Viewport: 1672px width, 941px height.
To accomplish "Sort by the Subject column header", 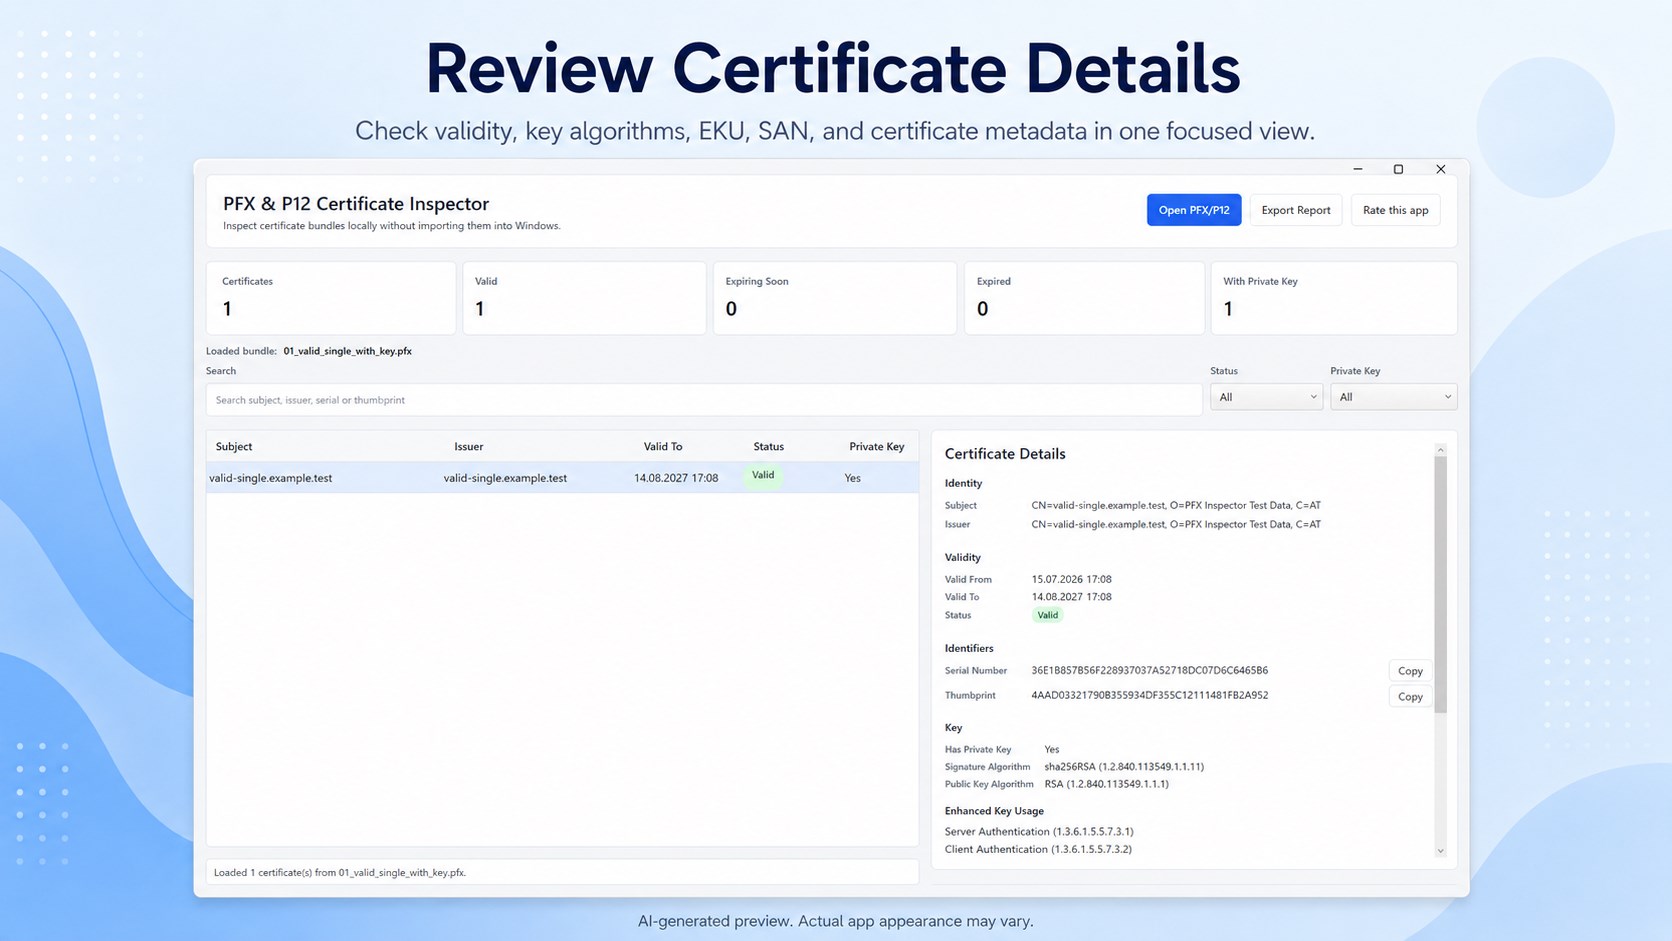I will (x=234, y=447).
